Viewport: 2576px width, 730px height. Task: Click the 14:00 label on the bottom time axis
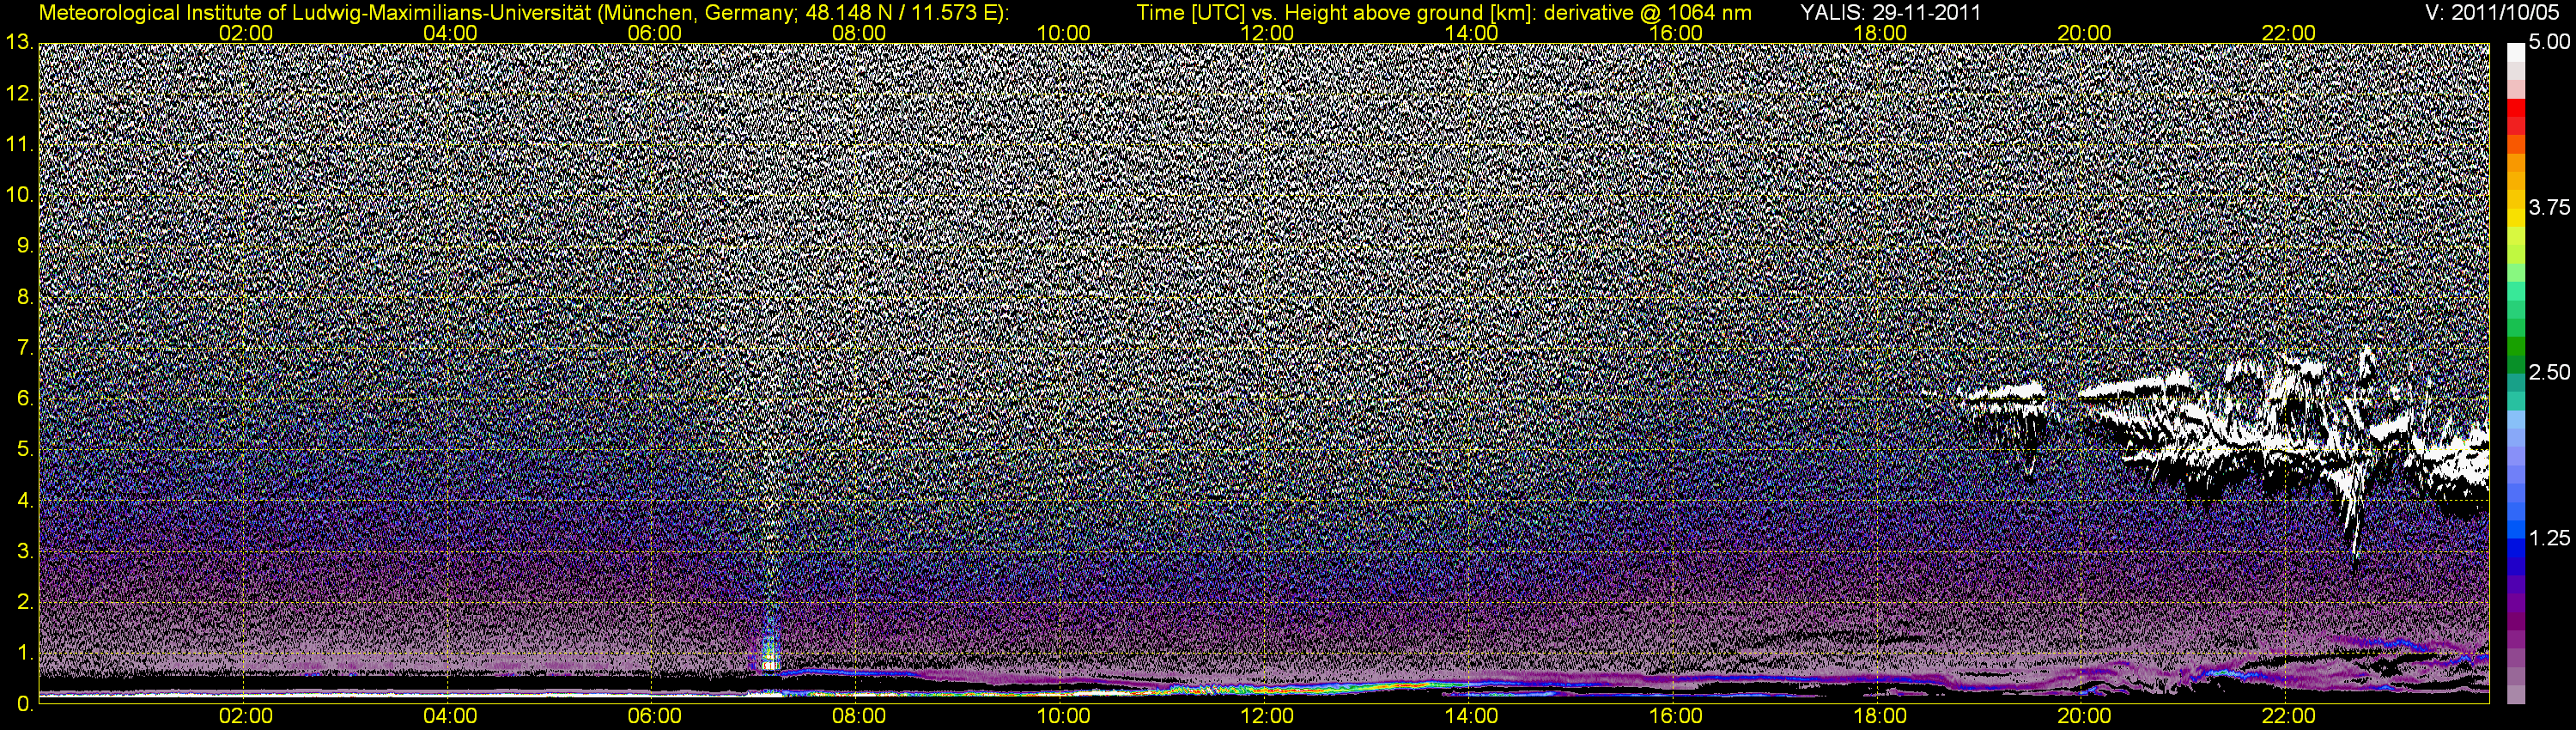1472,717
